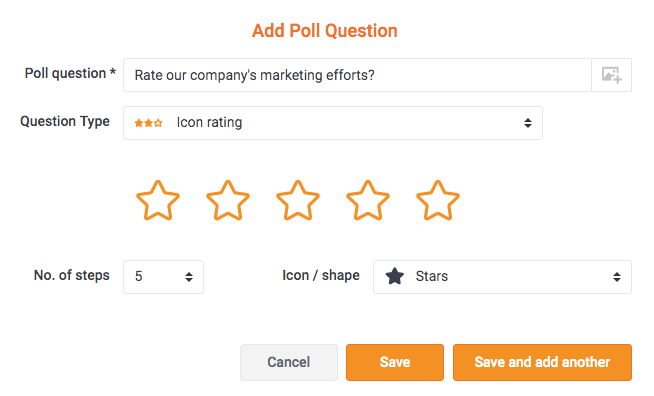Open the No. of steps dropdown
The width and height of the screenshot is (654, 396).
pyautogui.click(x=164, y=277)
